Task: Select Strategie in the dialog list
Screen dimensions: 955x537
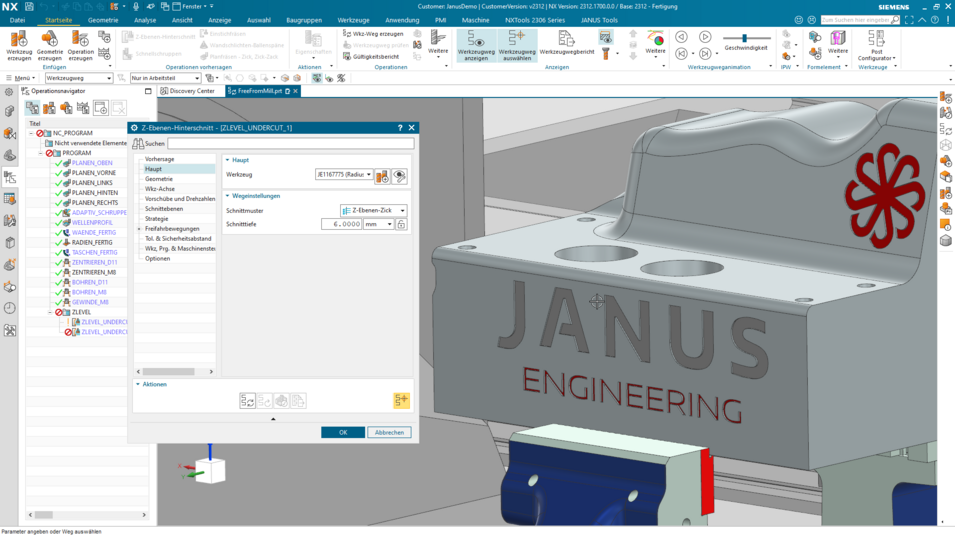Action: [157, 219]
